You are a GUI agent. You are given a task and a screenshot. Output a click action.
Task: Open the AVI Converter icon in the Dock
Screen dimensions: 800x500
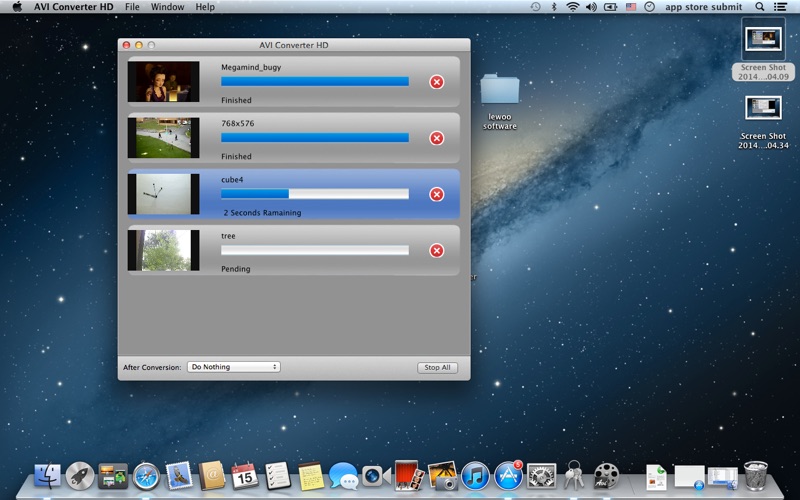606,476
